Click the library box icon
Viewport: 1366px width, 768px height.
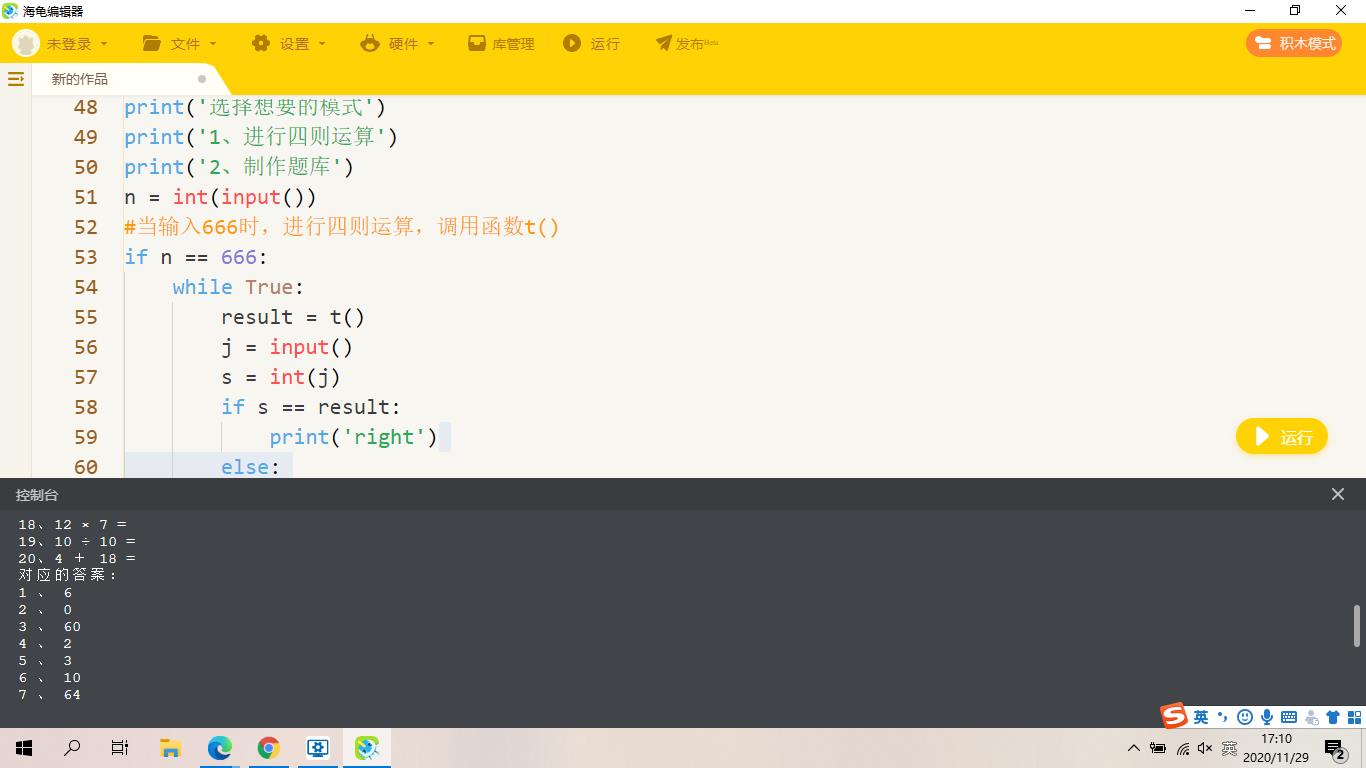click(477, 43)
